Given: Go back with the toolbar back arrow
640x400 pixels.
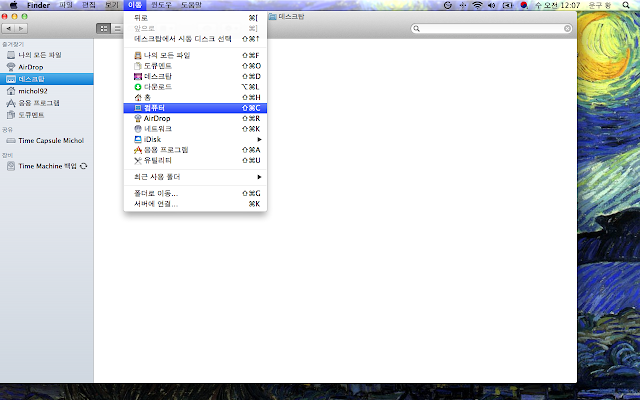Looking at the screenshot, I should click(x=9, y=29).
